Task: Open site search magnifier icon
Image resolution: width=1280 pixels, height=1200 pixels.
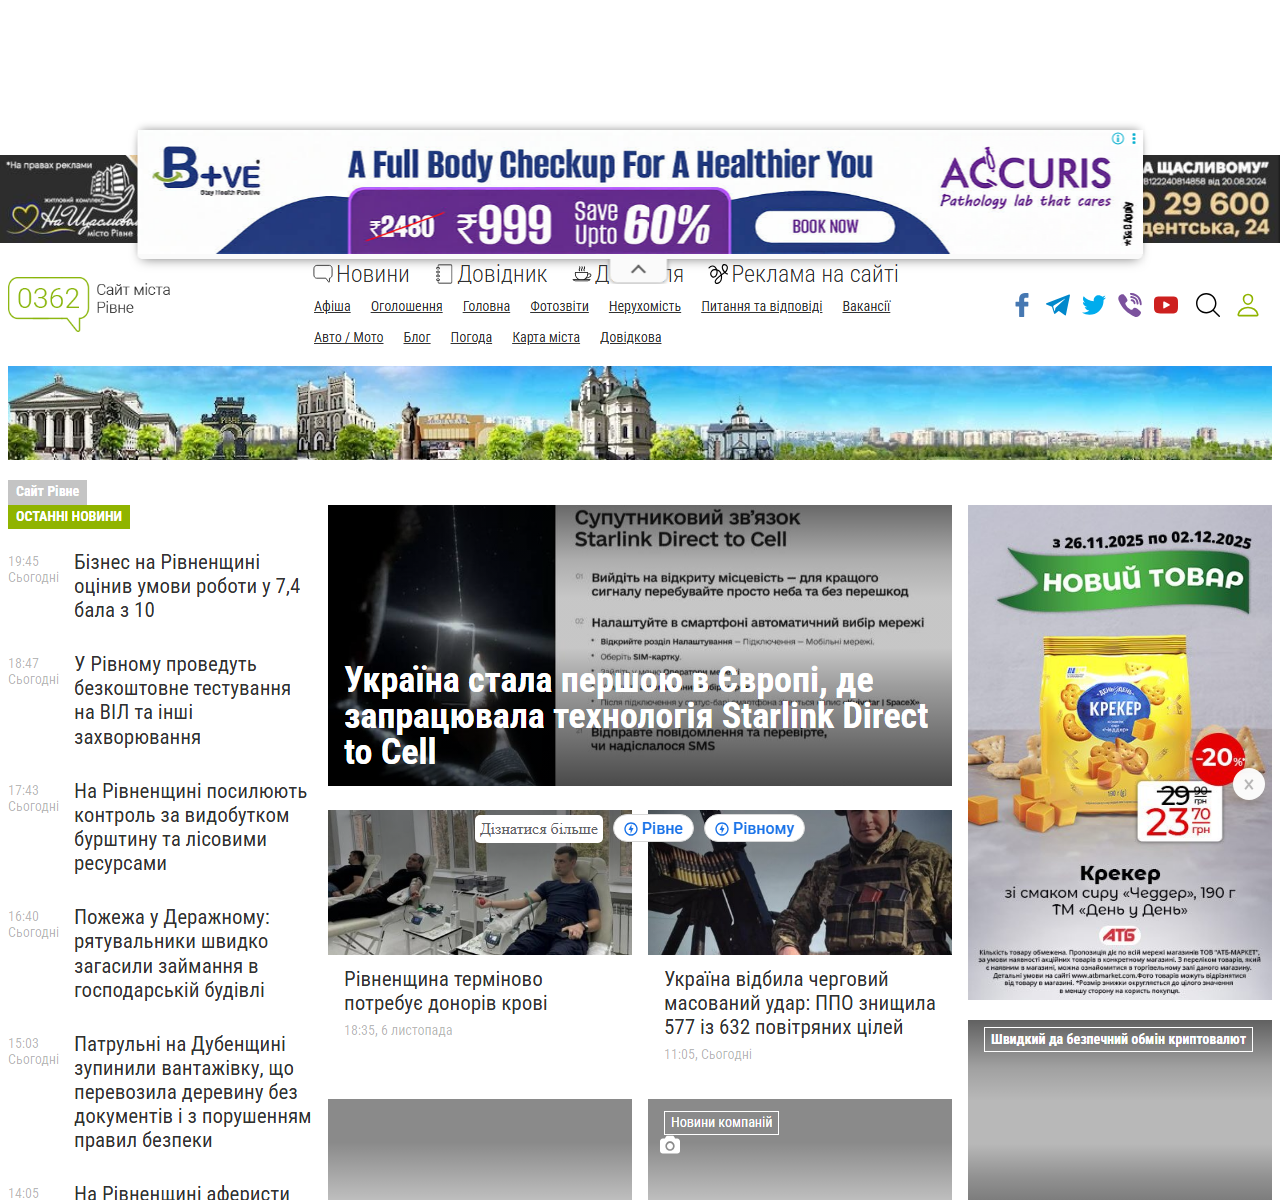Action: (x=1208, y=305)
